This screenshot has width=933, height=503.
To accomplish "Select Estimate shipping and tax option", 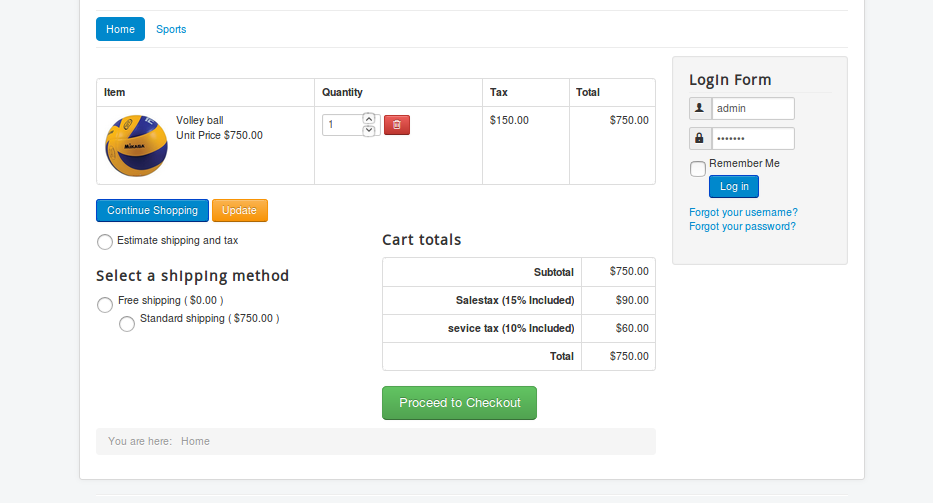I will tap(105, 242).
